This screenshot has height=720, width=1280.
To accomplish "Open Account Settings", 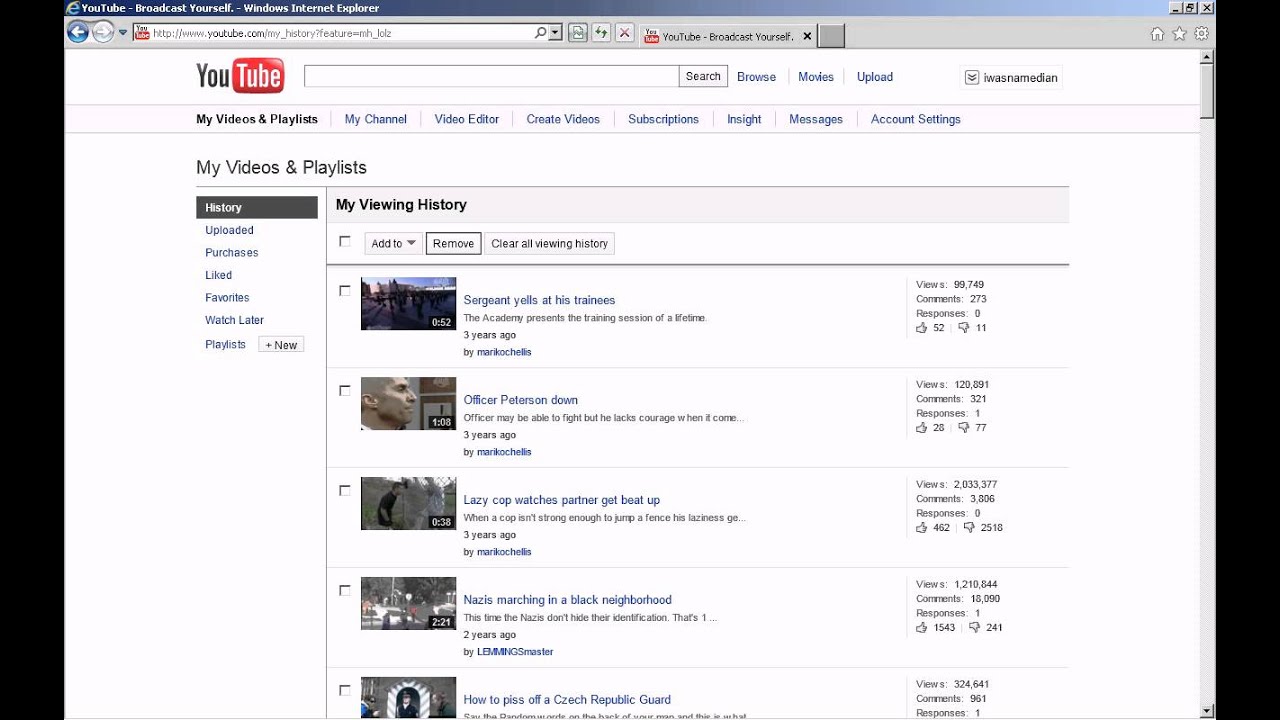I will coord(916,119).
